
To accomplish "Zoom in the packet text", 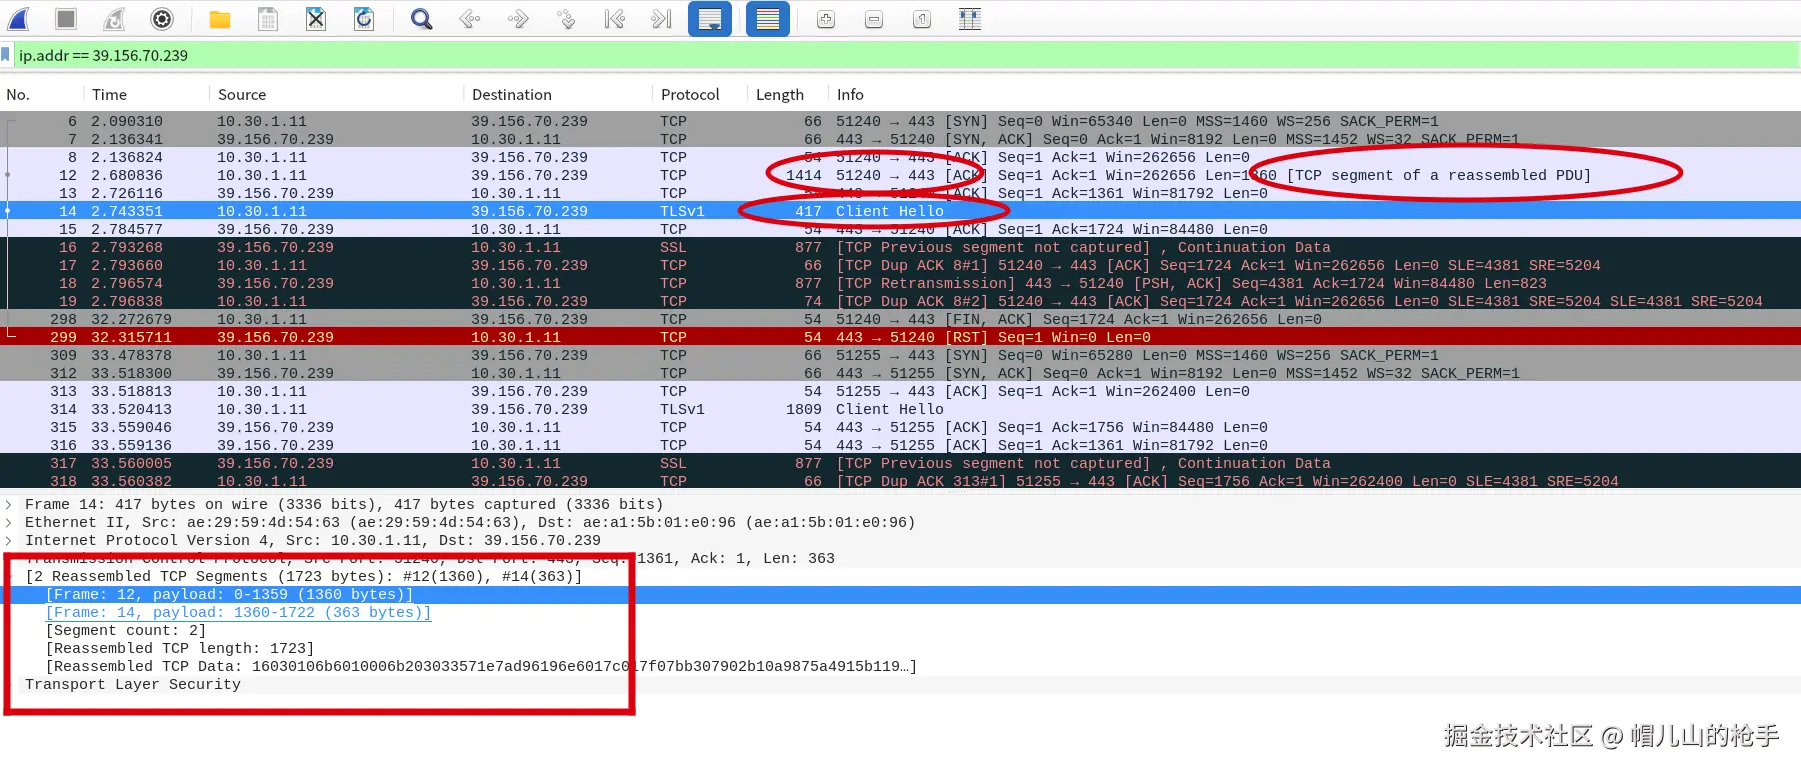I will click(826, 19).
